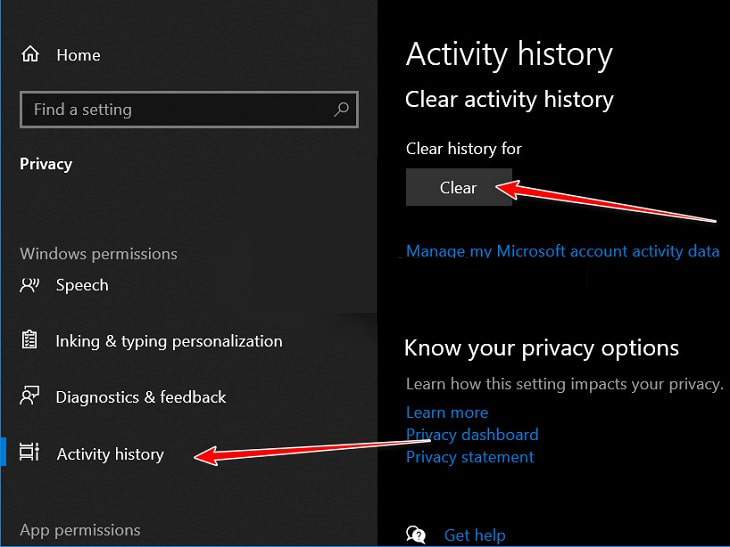Go to Home settings page
This screenshot has height=547, width=730.
77,55
